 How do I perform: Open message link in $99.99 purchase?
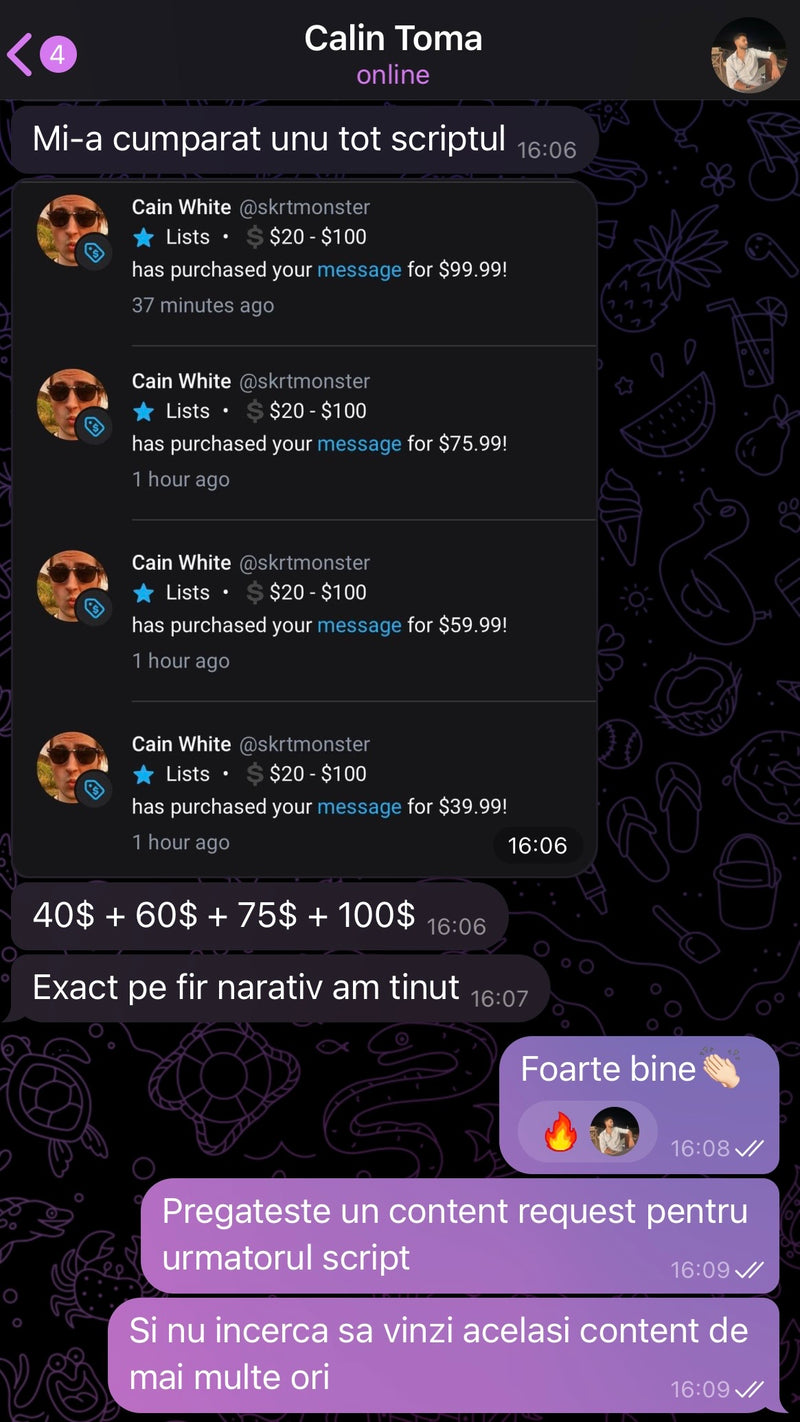pyautogui.click(x=359, y=270)
